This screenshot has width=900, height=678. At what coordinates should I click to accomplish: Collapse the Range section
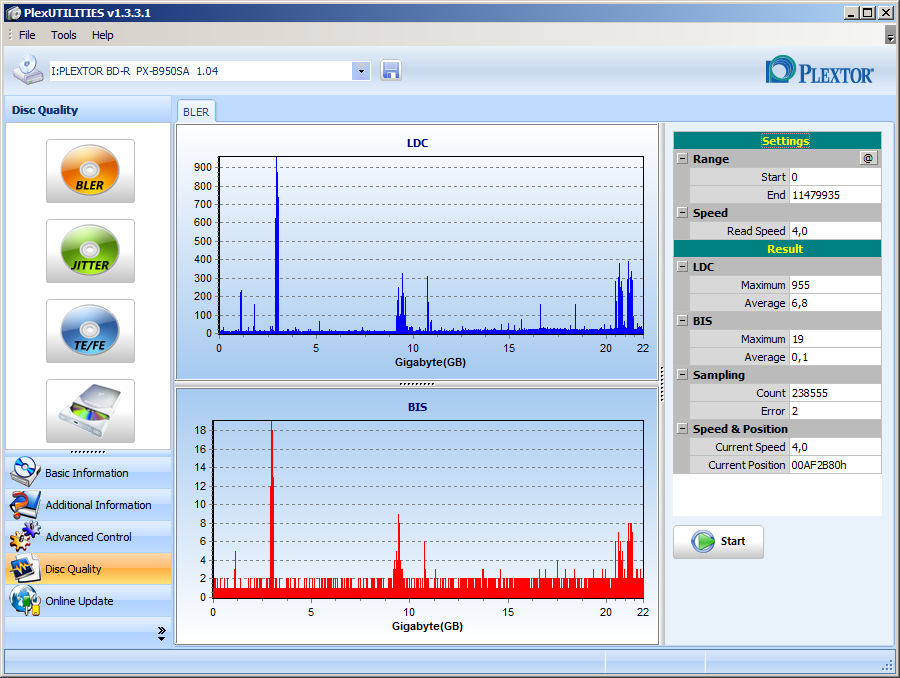[x=682, y=158]
